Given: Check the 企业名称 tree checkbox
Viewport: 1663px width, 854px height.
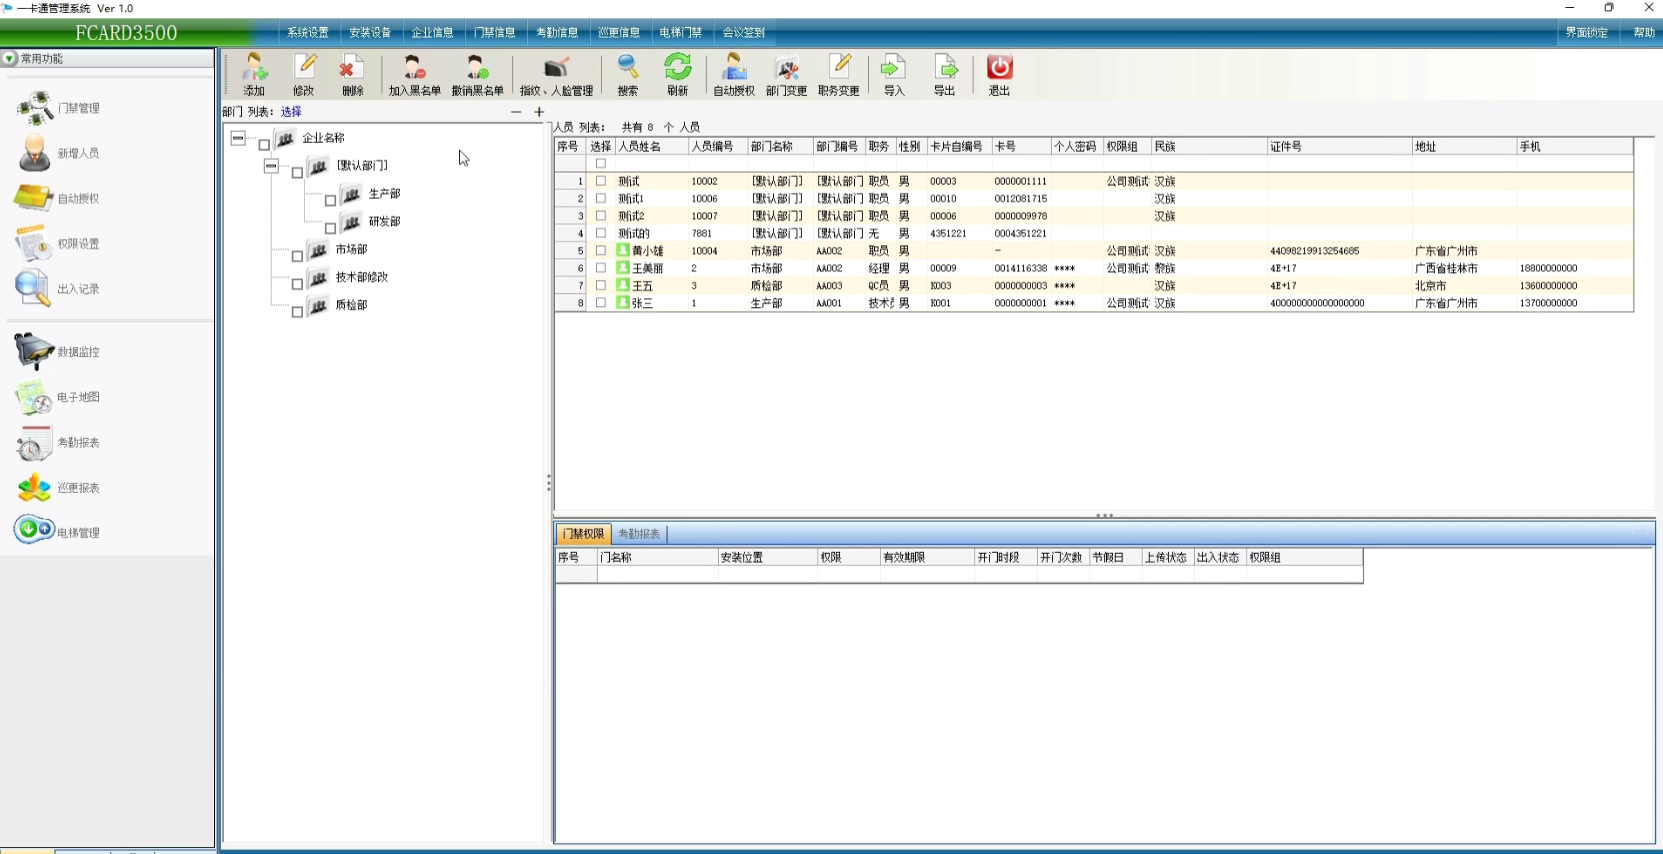Looking at the screenshot, I should pyautogui.click(x=264, y=145).
